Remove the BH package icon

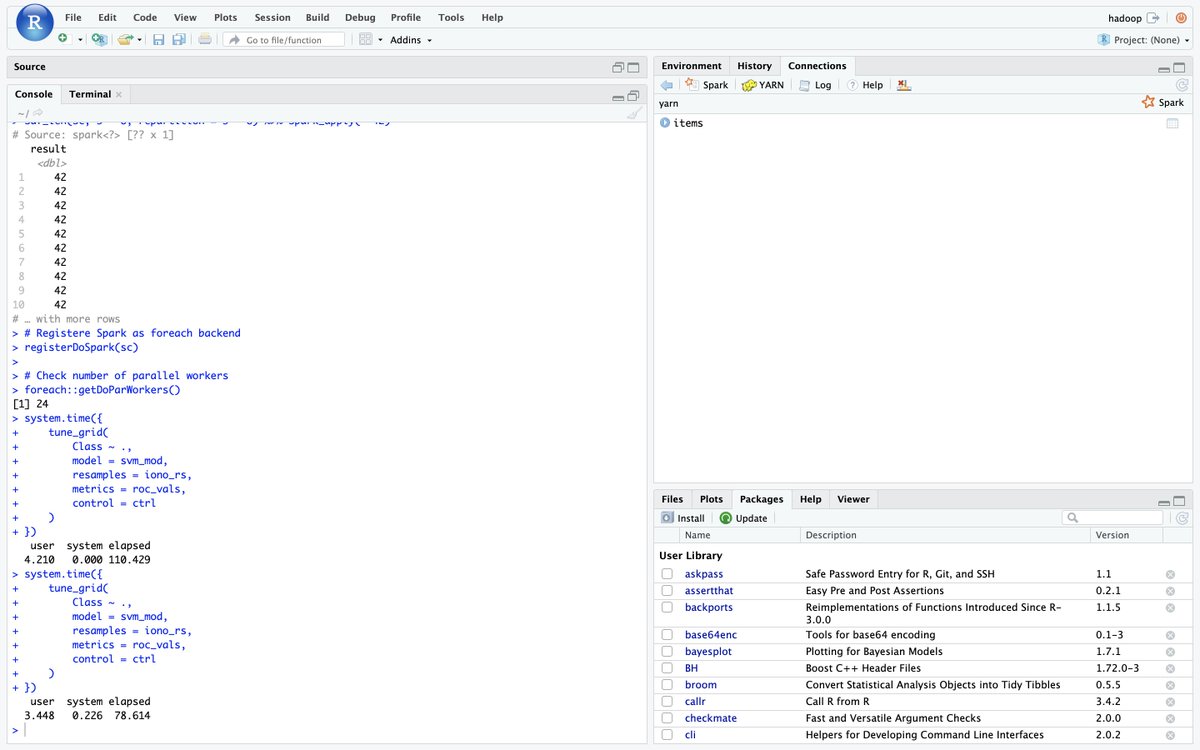point(1170,668)
